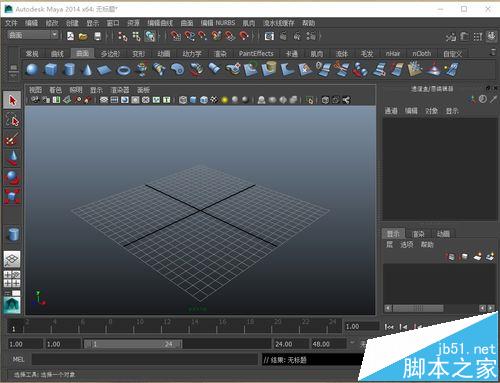Screen dimensions: 500x383
Task: Switch to the PaintEffects shelf tab
Action: 256,53
